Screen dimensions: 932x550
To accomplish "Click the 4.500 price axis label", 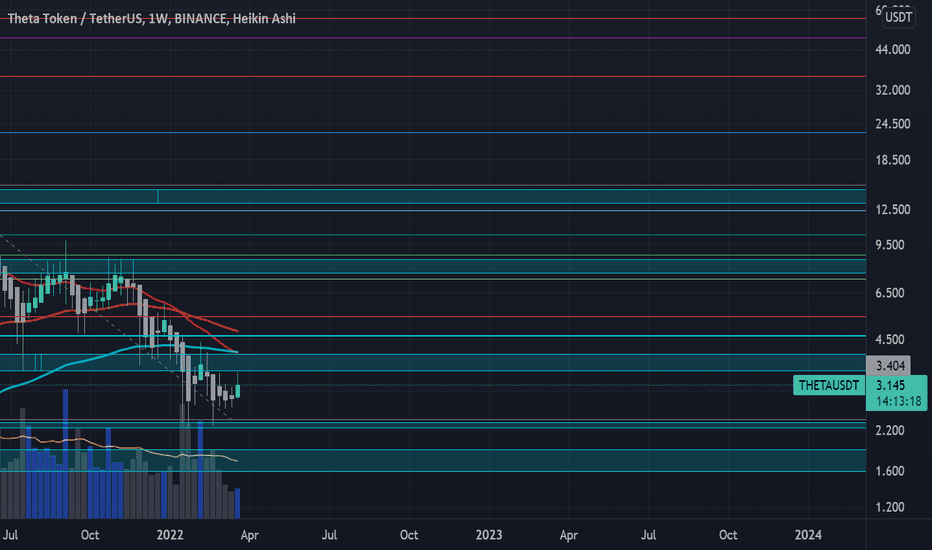I will (x=890, y=340).
